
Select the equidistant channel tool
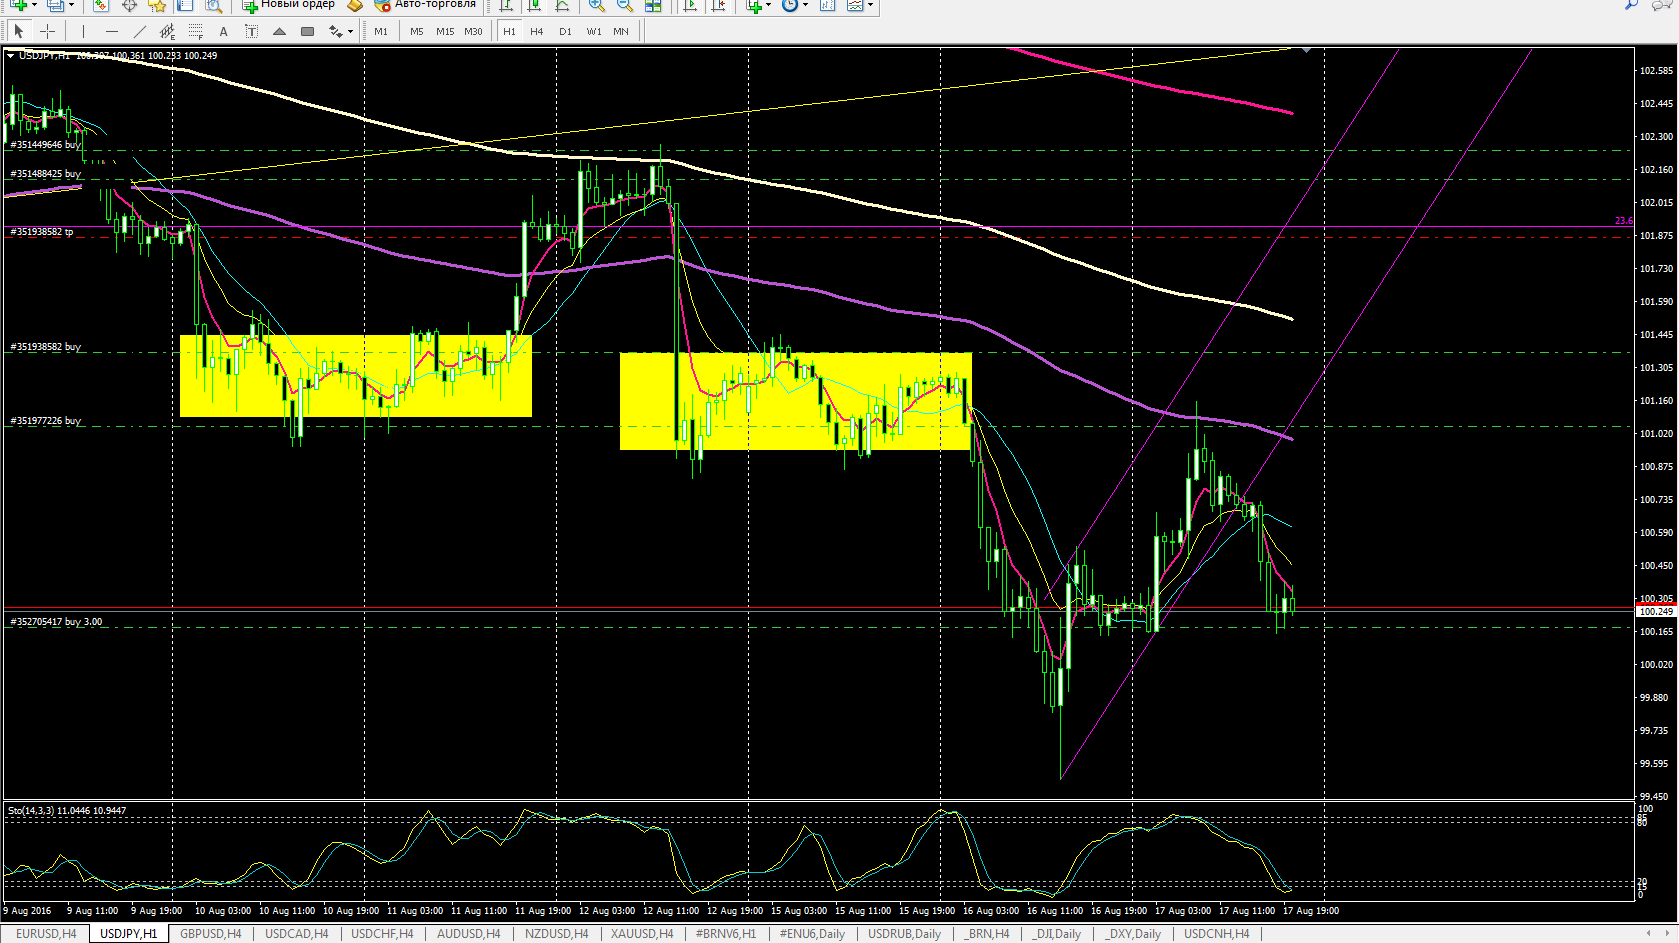167,31
